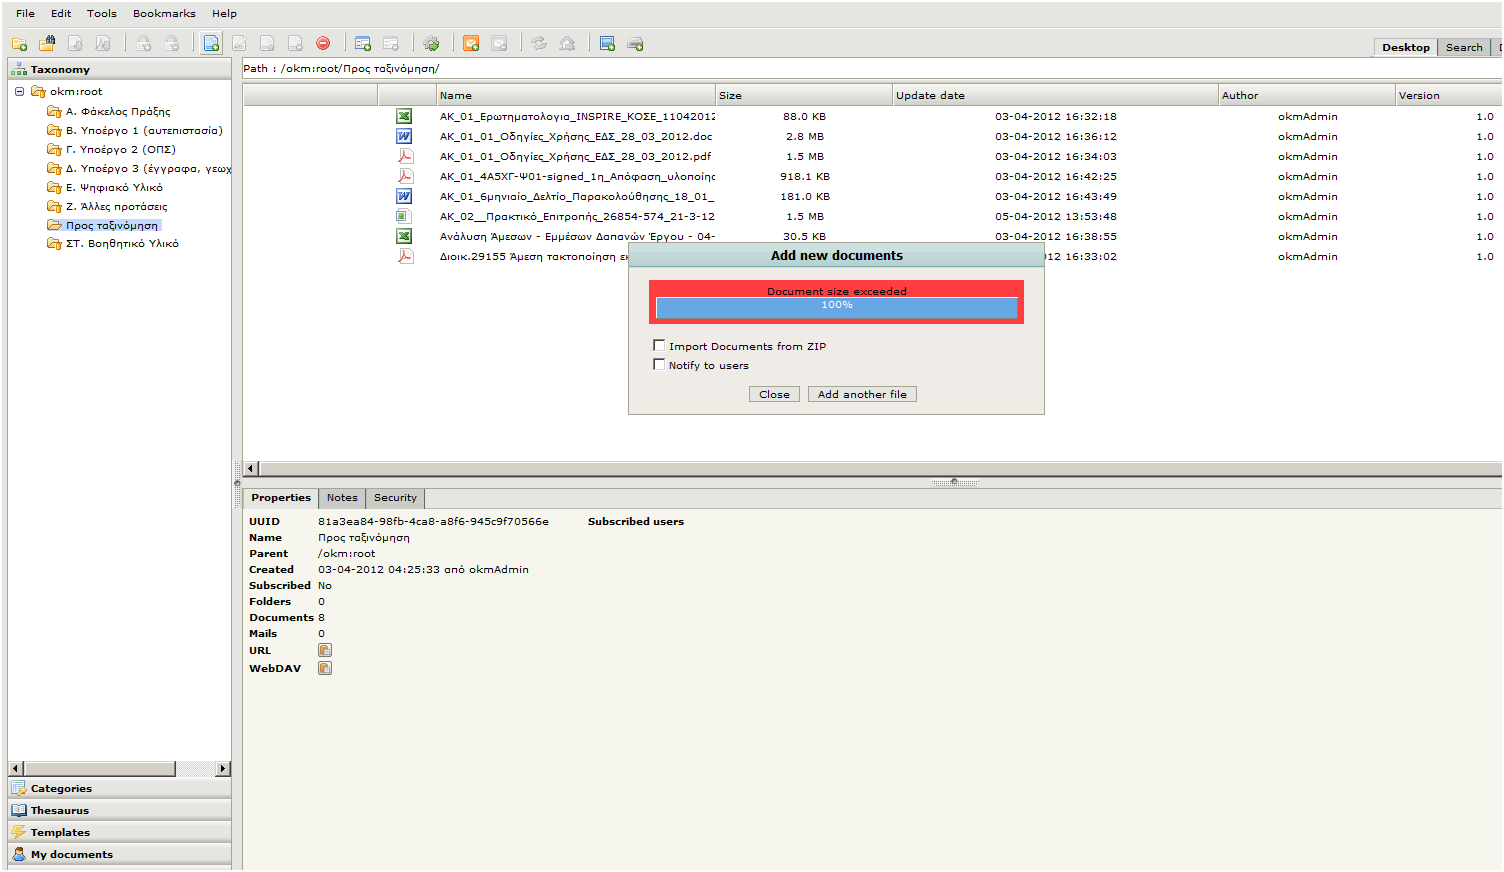Switch to the Security tab
1504x872 pixels.
pyautogui.click(x=395, y=498)
